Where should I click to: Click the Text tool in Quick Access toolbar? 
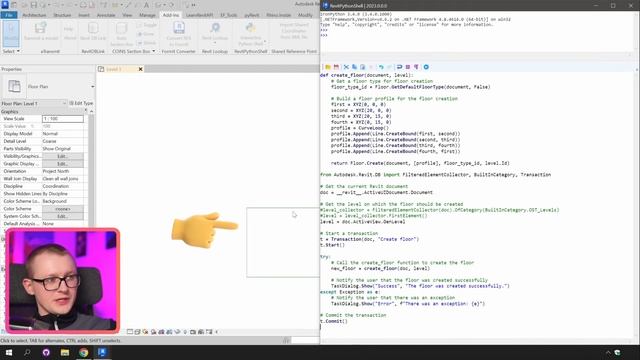pyautogui.click(x=146, y=5)
